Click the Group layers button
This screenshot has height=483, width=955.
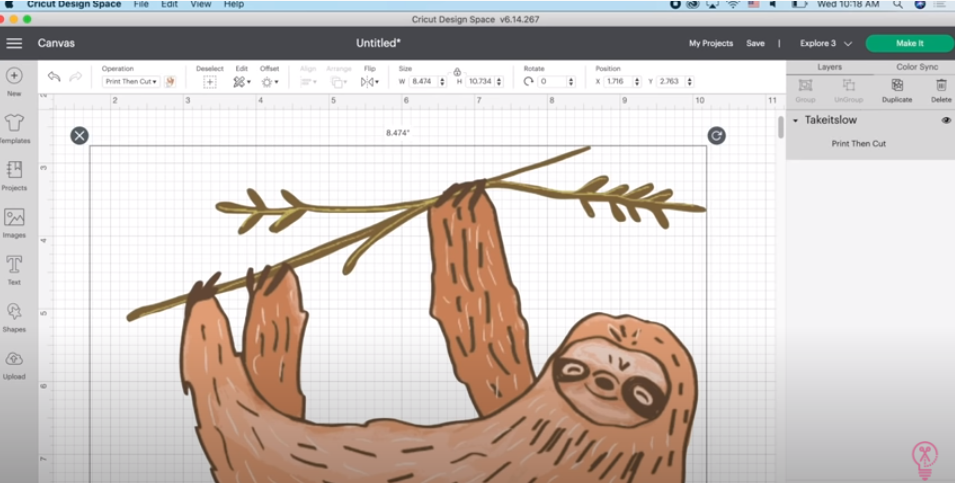pyautogui.click(x=805, y=90)
